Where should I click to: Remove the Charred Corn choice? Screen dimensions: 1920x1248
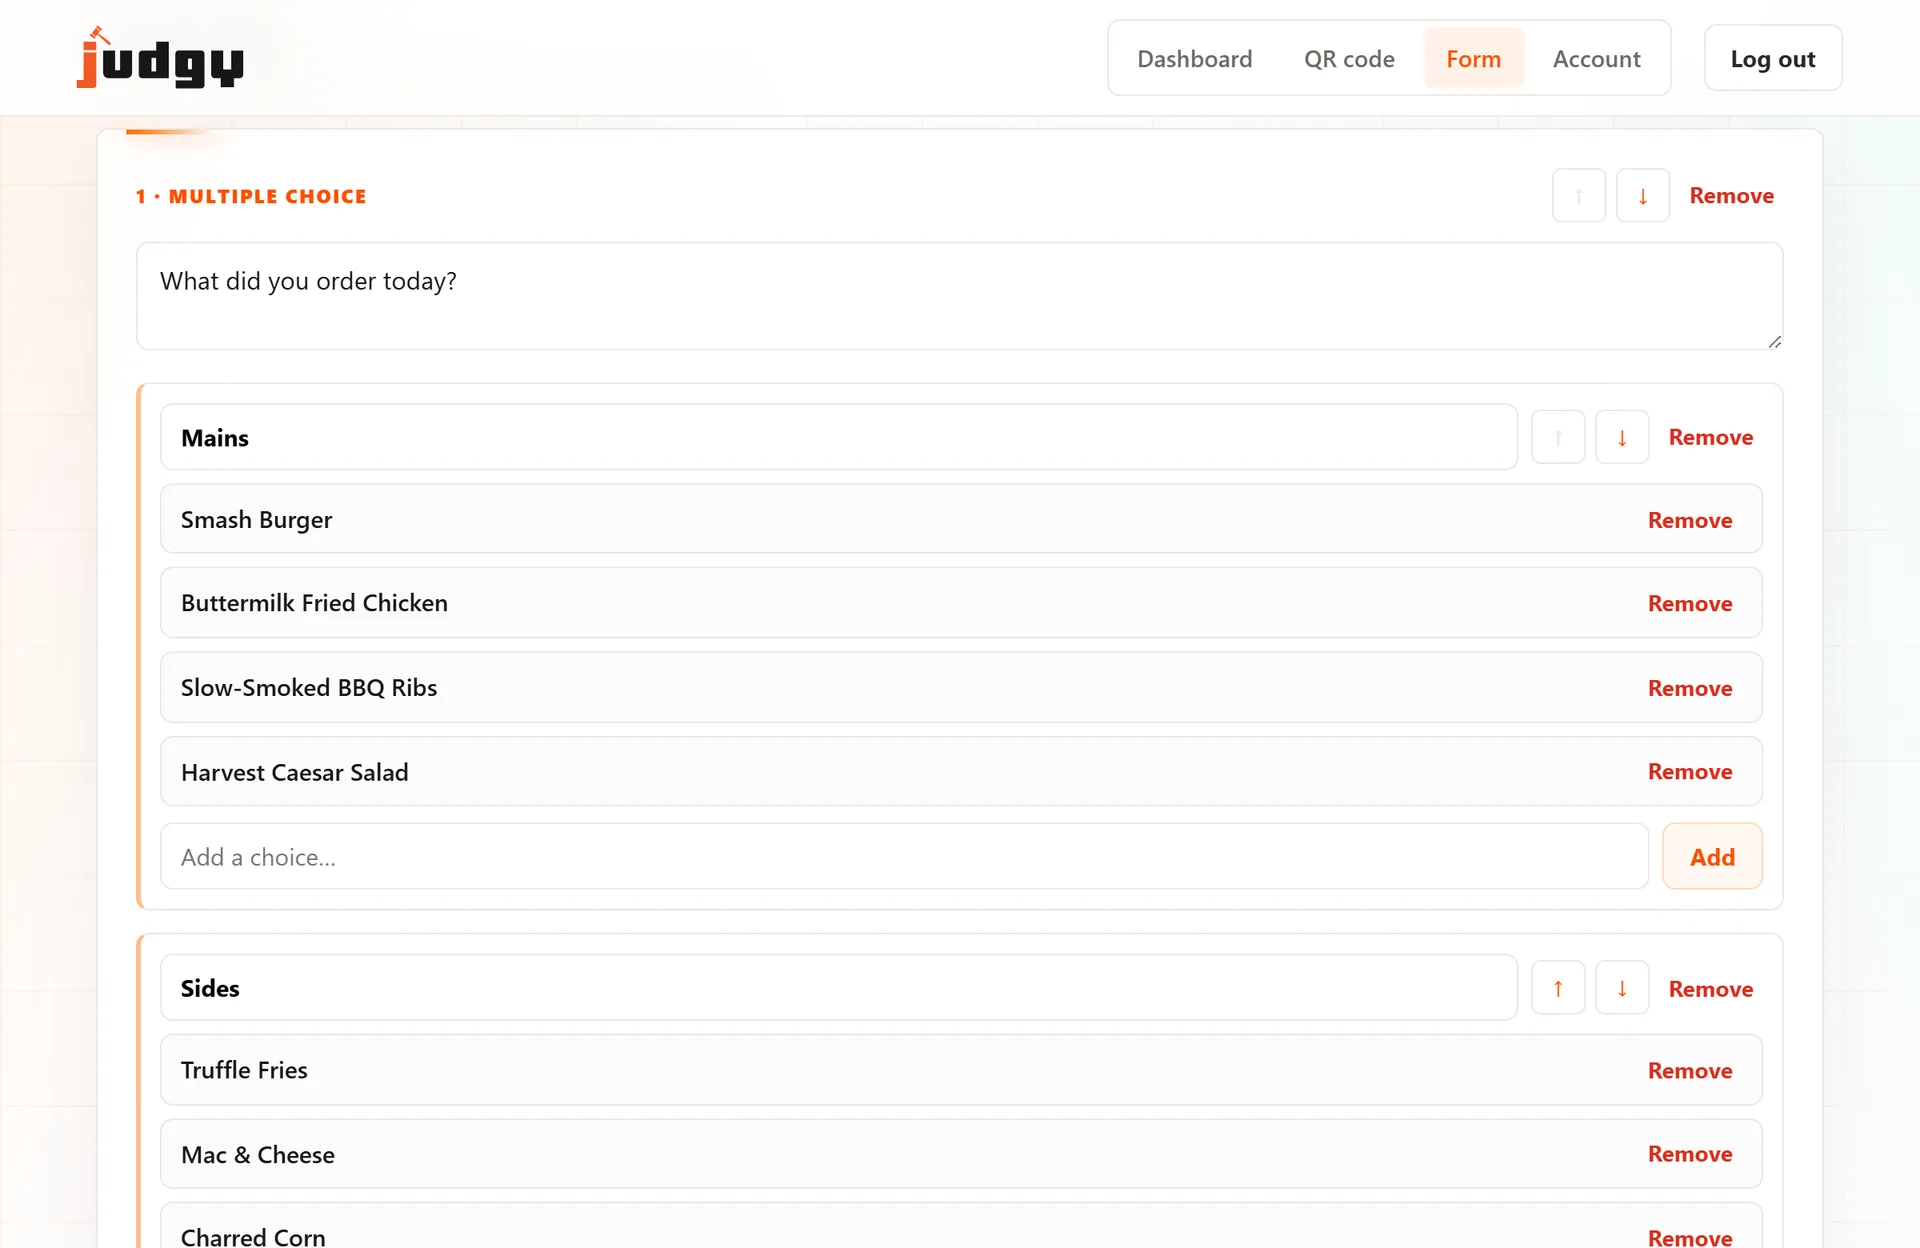tap(1690, 1237)
